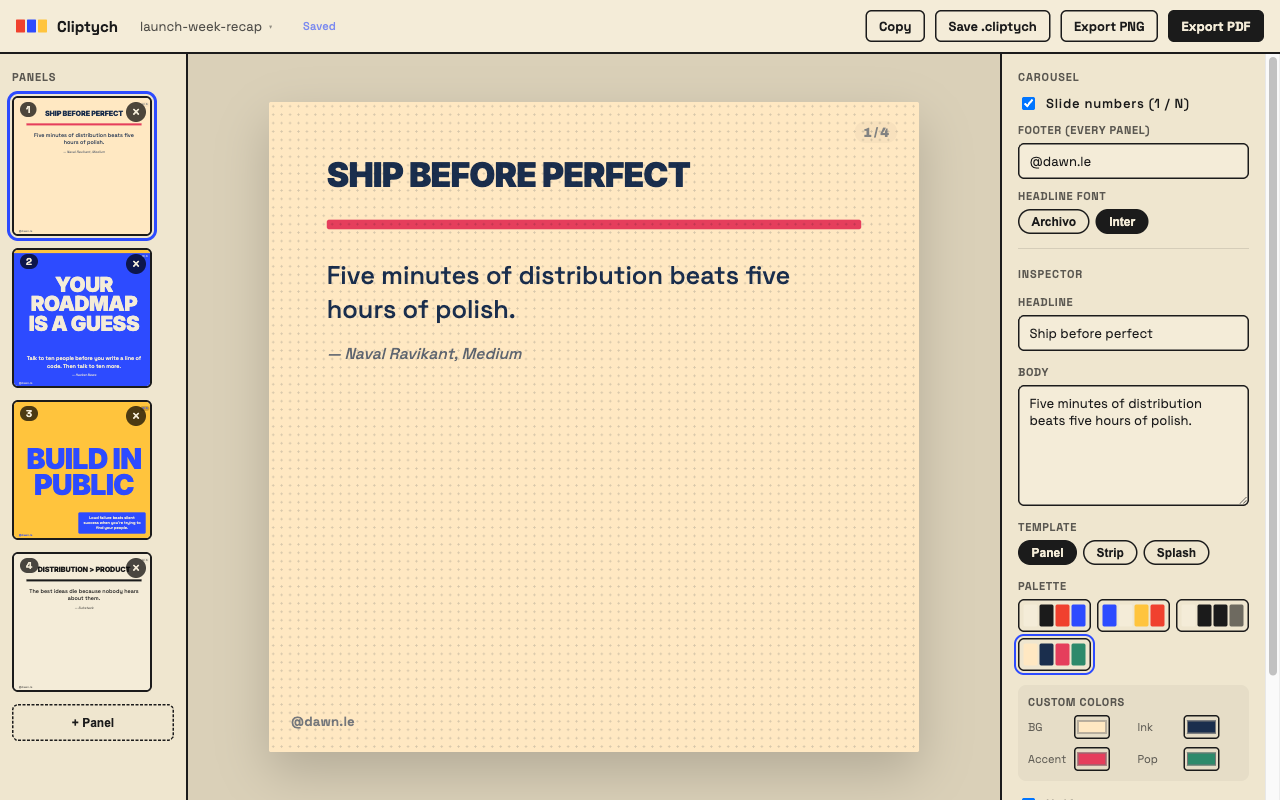
Task: Click the Copy button
Action: click(895, 26)
